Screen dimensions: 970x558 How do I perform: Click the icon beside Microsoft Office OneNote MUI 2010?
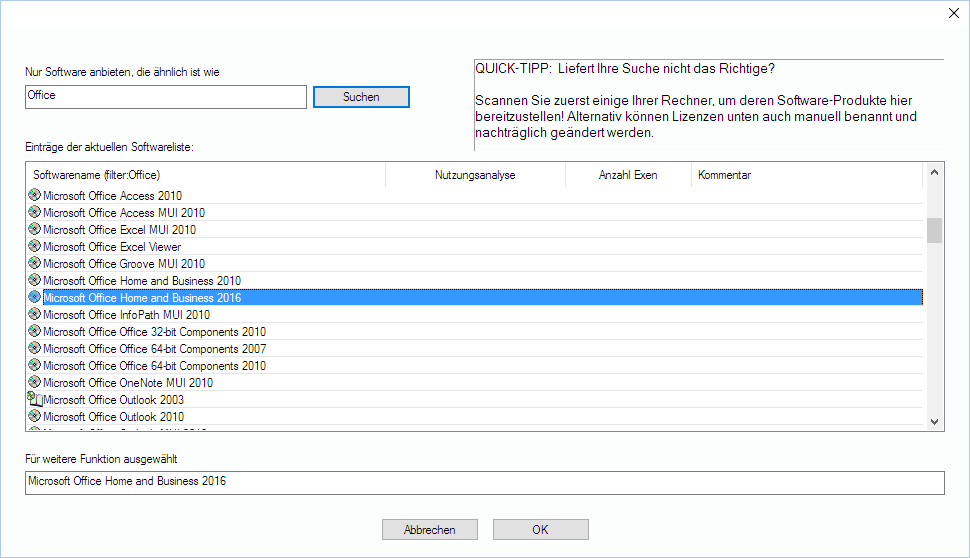35,382
